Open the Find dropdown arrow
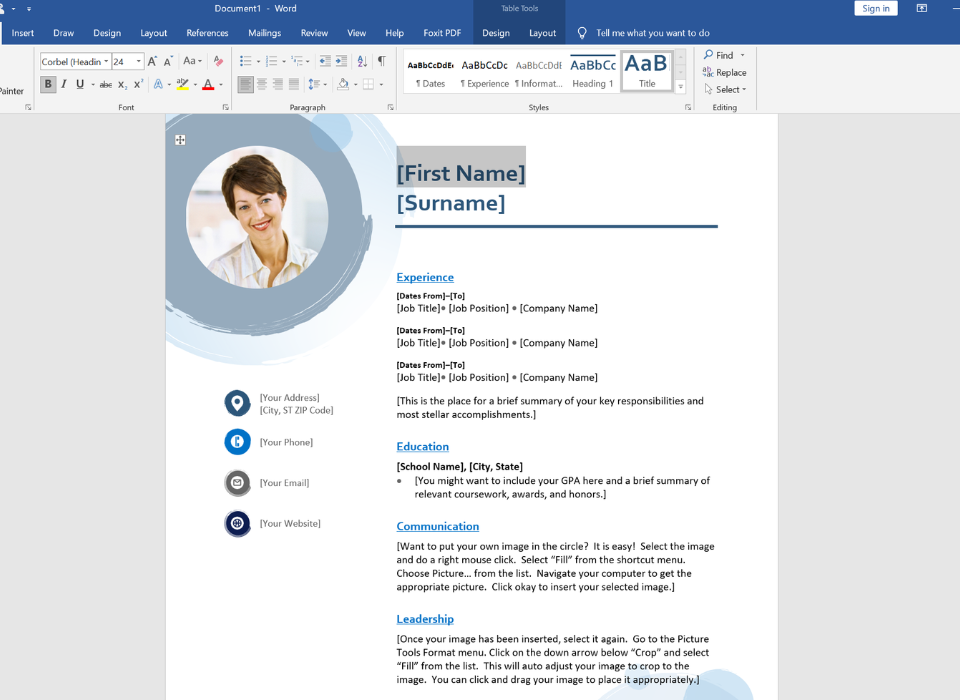 click(743, 55)
